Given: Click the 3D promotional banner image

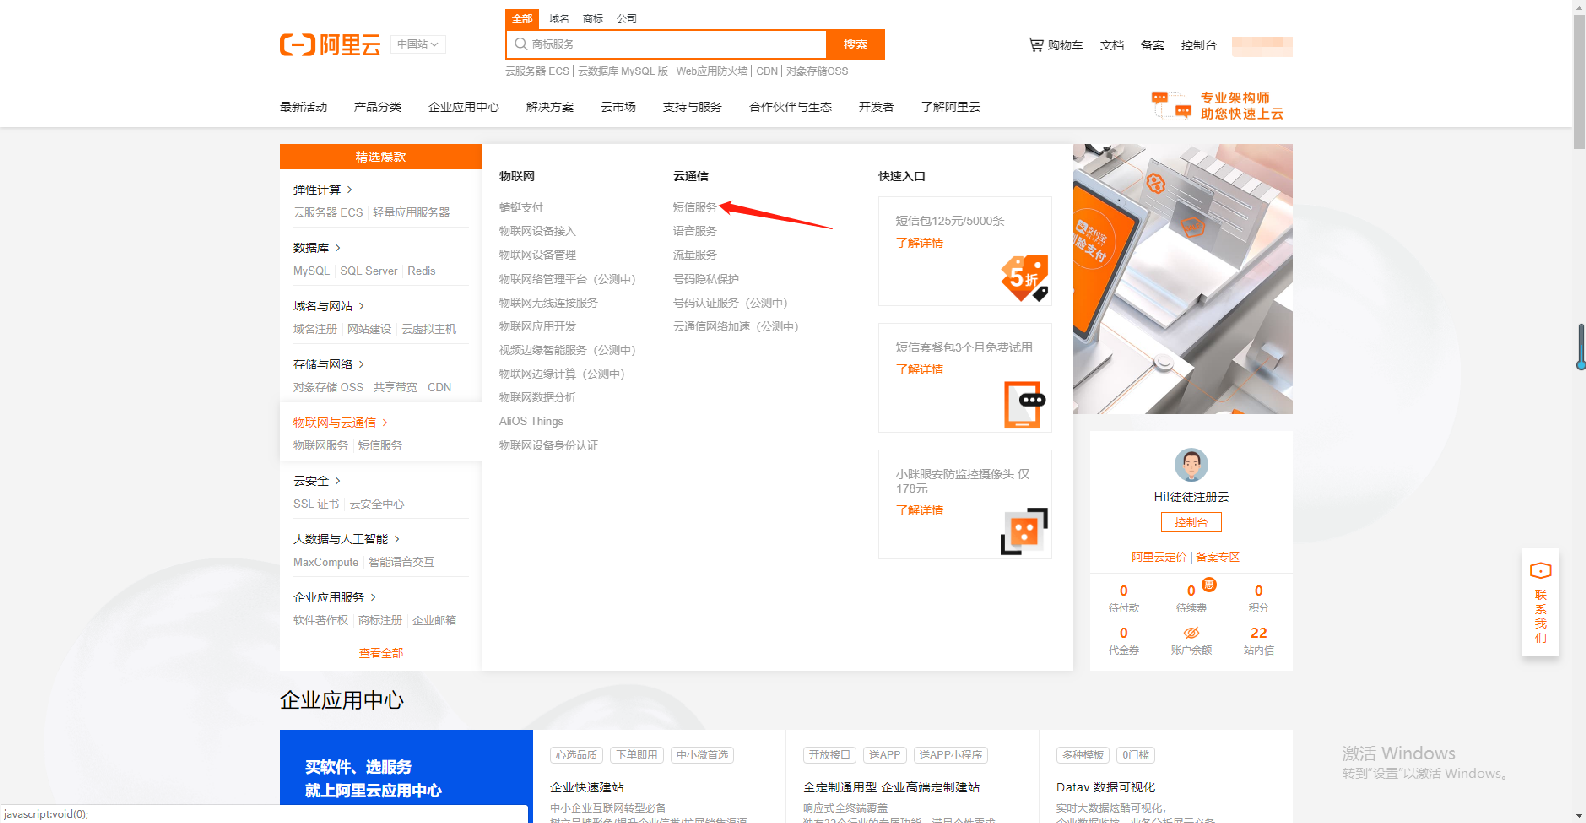Looking at the screenshot, I should pyautogui.click(x=1183, y=279).
